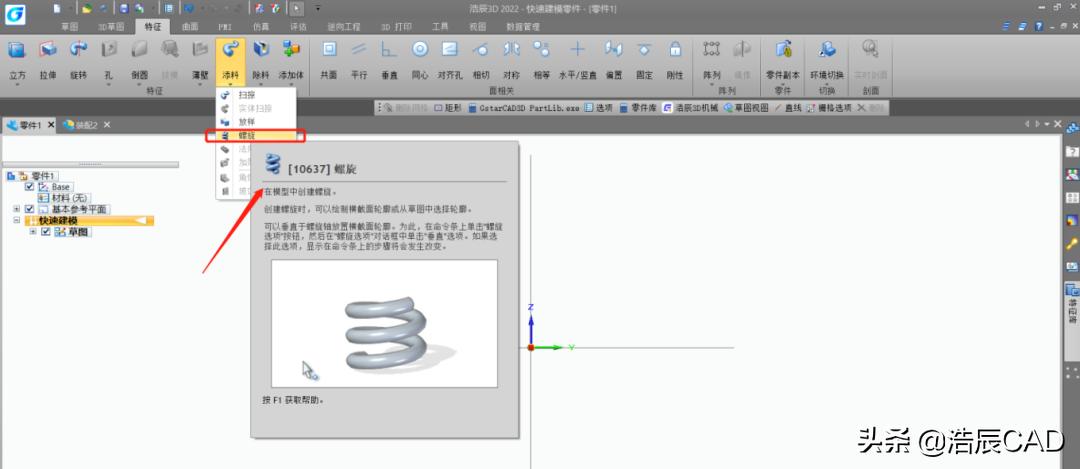Click the 零件副本 (Part copy) icon

tap(783, 50)
